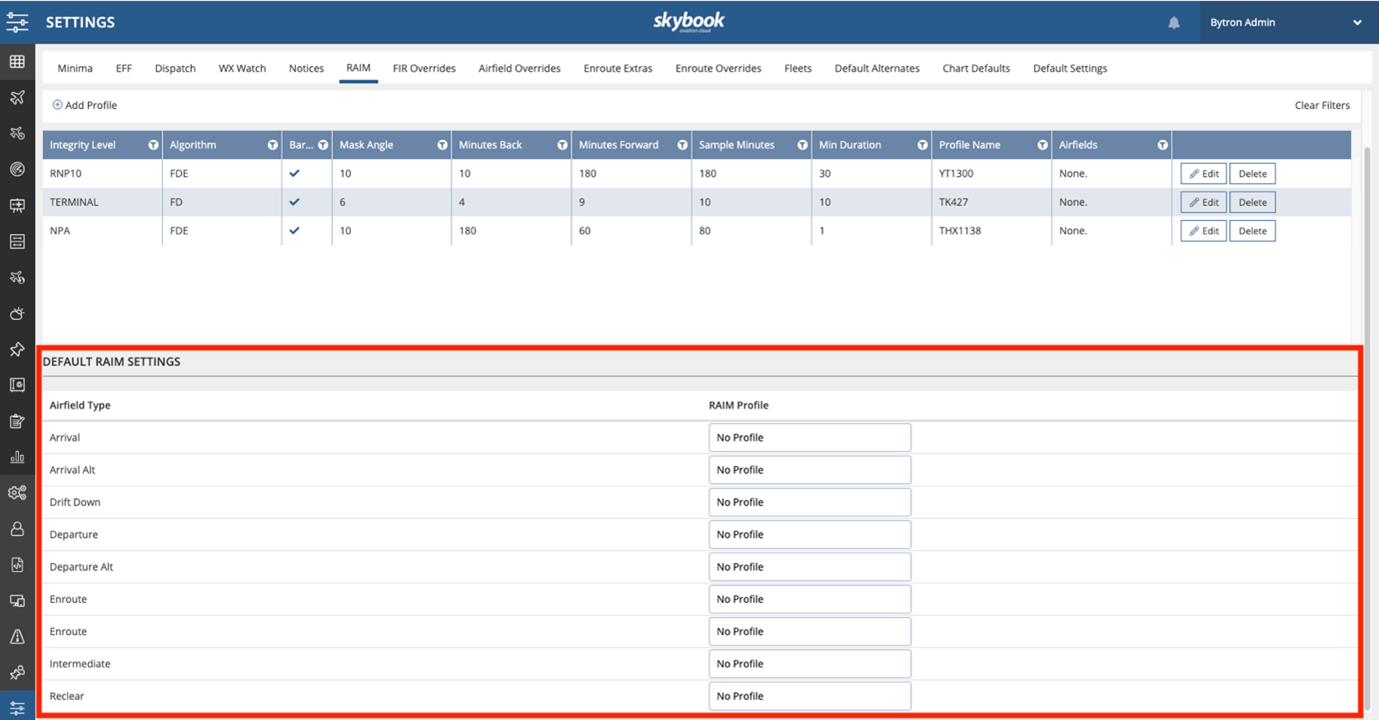The image size is (1379, 720).
Task: Click the top-left sliders menu icon
Action: (x=17, y=22)
